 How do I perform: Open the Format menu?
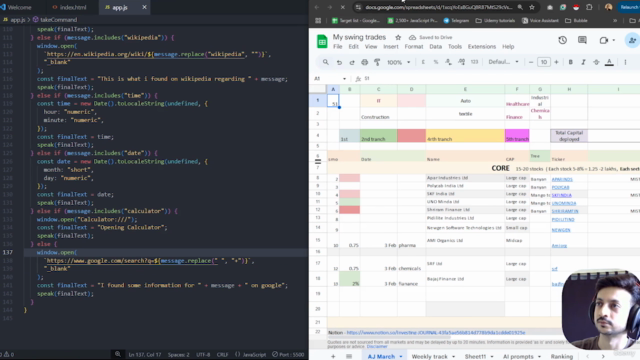(414, 47)
